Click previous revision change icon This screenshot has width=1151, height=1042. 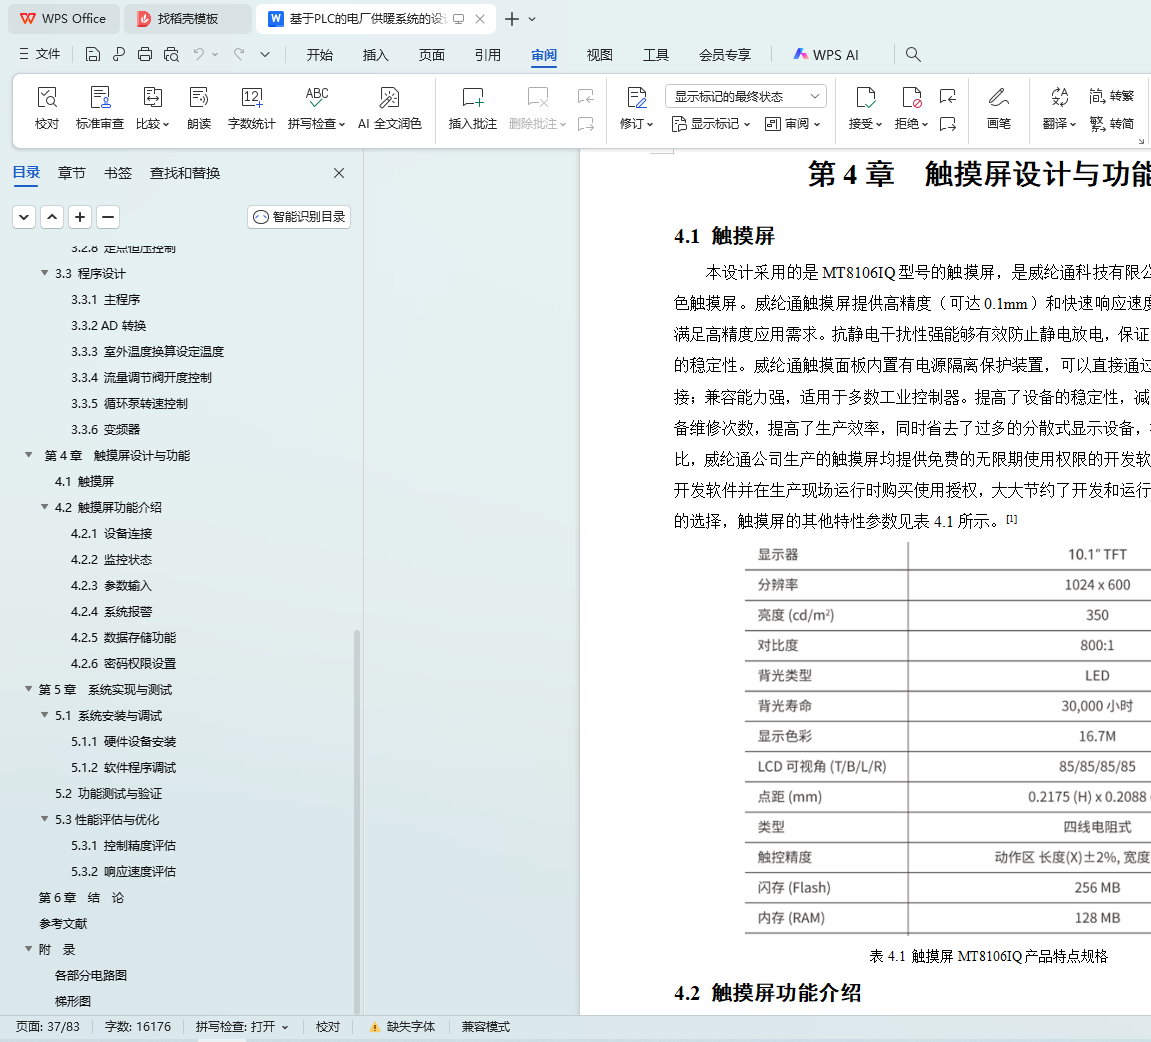pos(948,96)
